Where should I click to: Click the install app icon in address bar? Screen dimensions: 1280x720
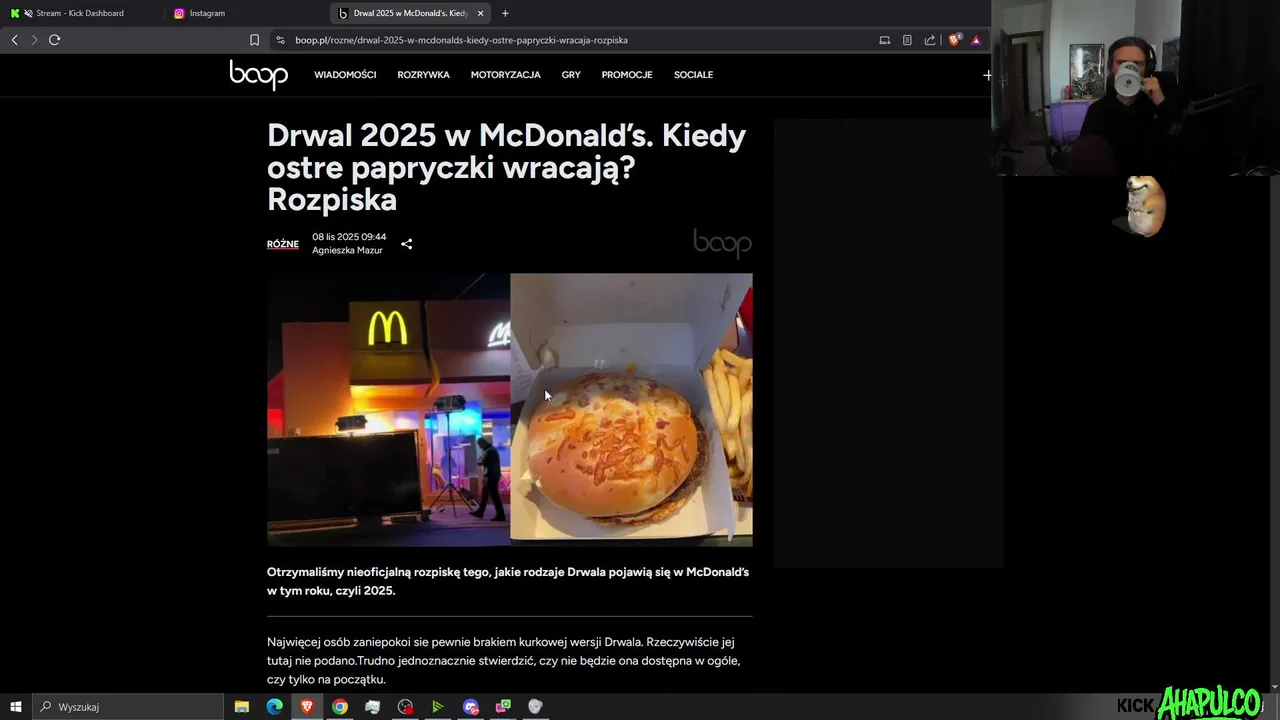pos(884,40)
